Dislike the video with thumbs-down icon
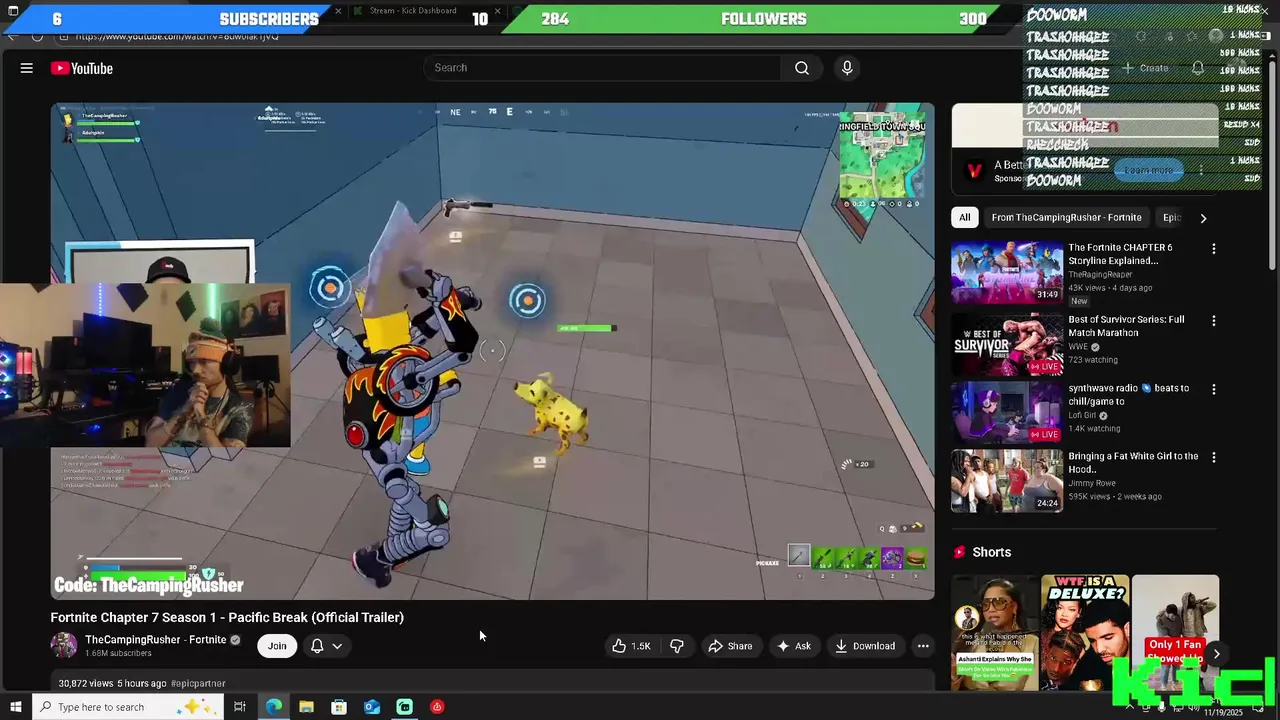 pyautogui.click(x=677, y=646)
